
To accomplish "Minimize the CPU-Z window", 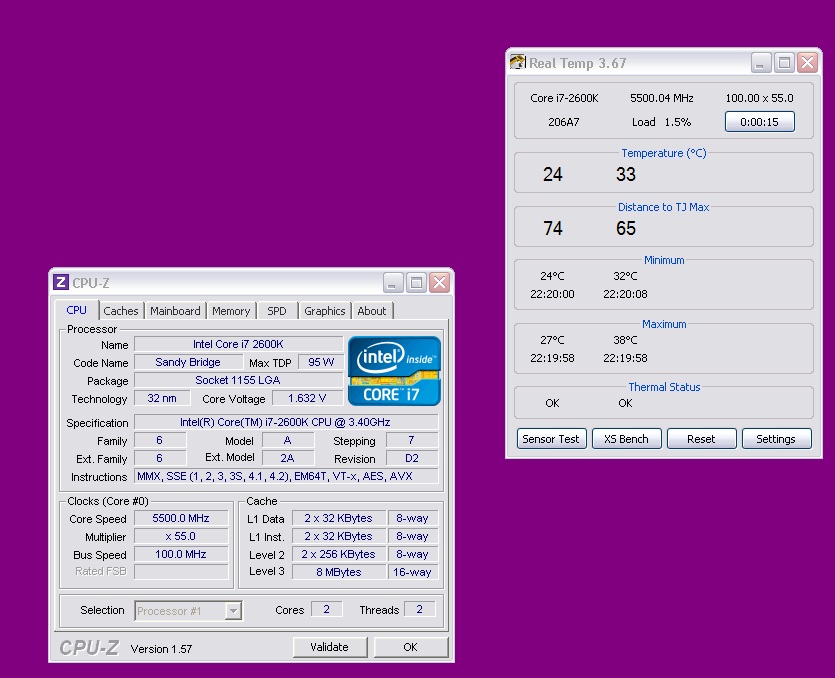I will coord(393,283).
